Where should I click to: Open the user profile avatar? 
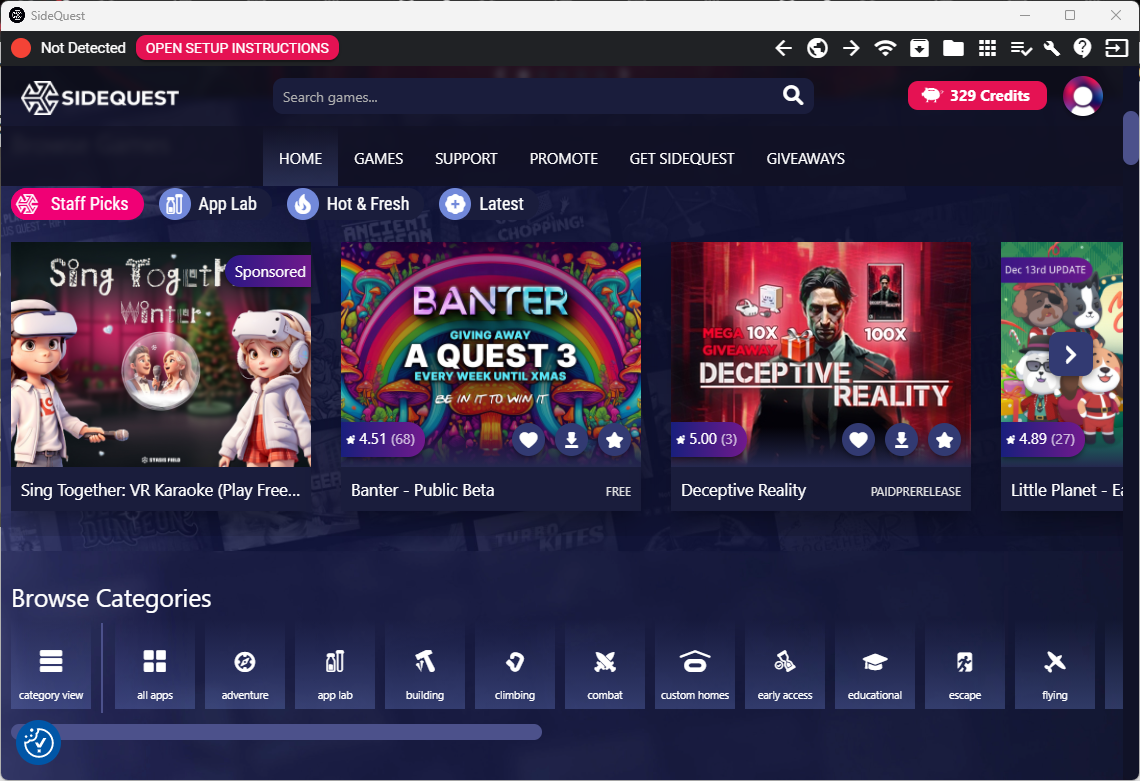[x=1083, y=96]
